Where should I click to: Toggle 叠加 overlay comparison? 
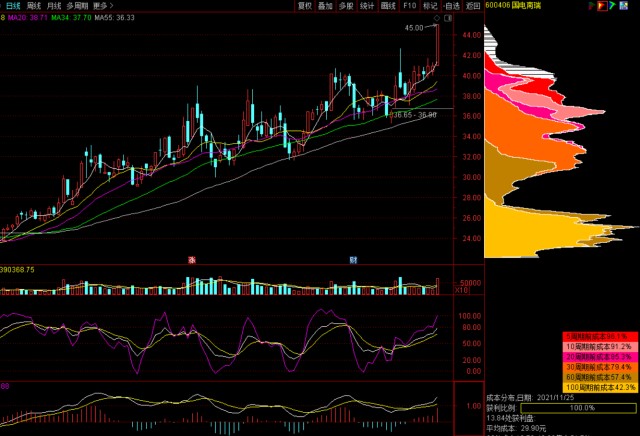tap(326, 6)
